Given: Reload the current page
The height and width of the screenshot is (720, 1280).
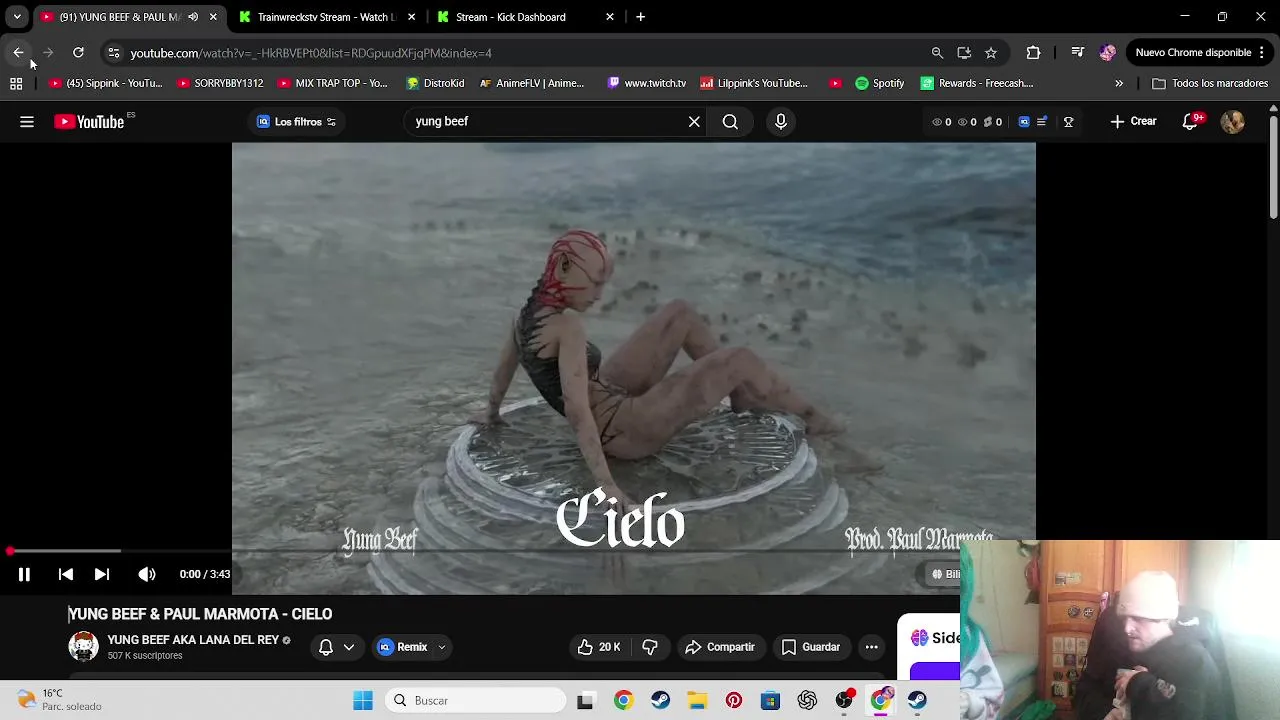Looking at the screenshot, I should pyautogui.click(x=78, y=53).
